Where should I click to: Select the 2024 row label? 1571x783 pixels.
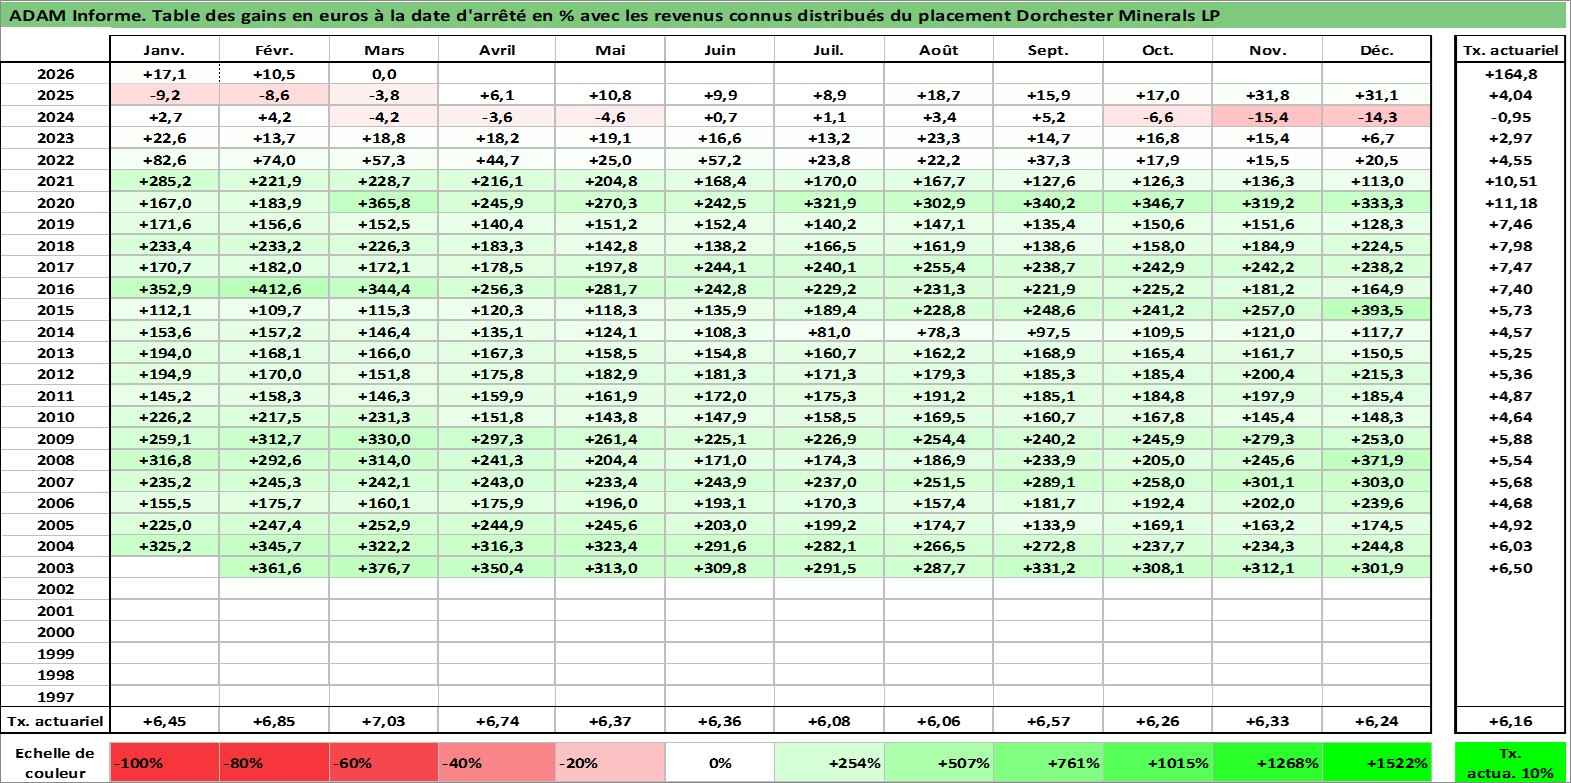click(x=55, y=117)
